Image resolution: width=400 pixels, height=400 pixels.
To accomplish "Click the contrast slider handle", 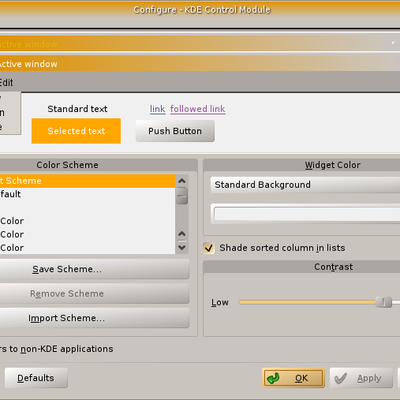I will [x=384, y=302].
